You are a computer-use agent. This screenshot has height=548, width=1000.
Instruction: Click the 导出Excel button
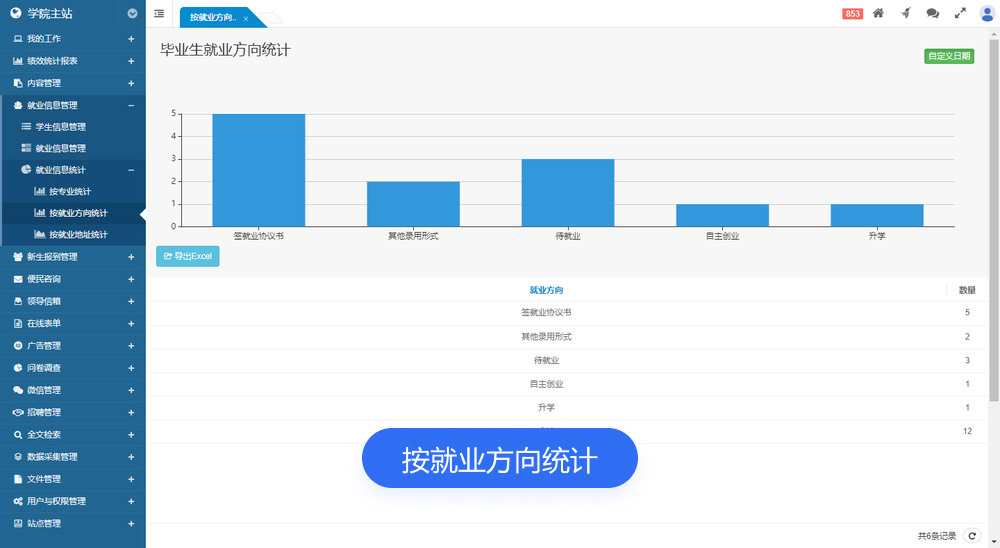(x=187, y=257)
